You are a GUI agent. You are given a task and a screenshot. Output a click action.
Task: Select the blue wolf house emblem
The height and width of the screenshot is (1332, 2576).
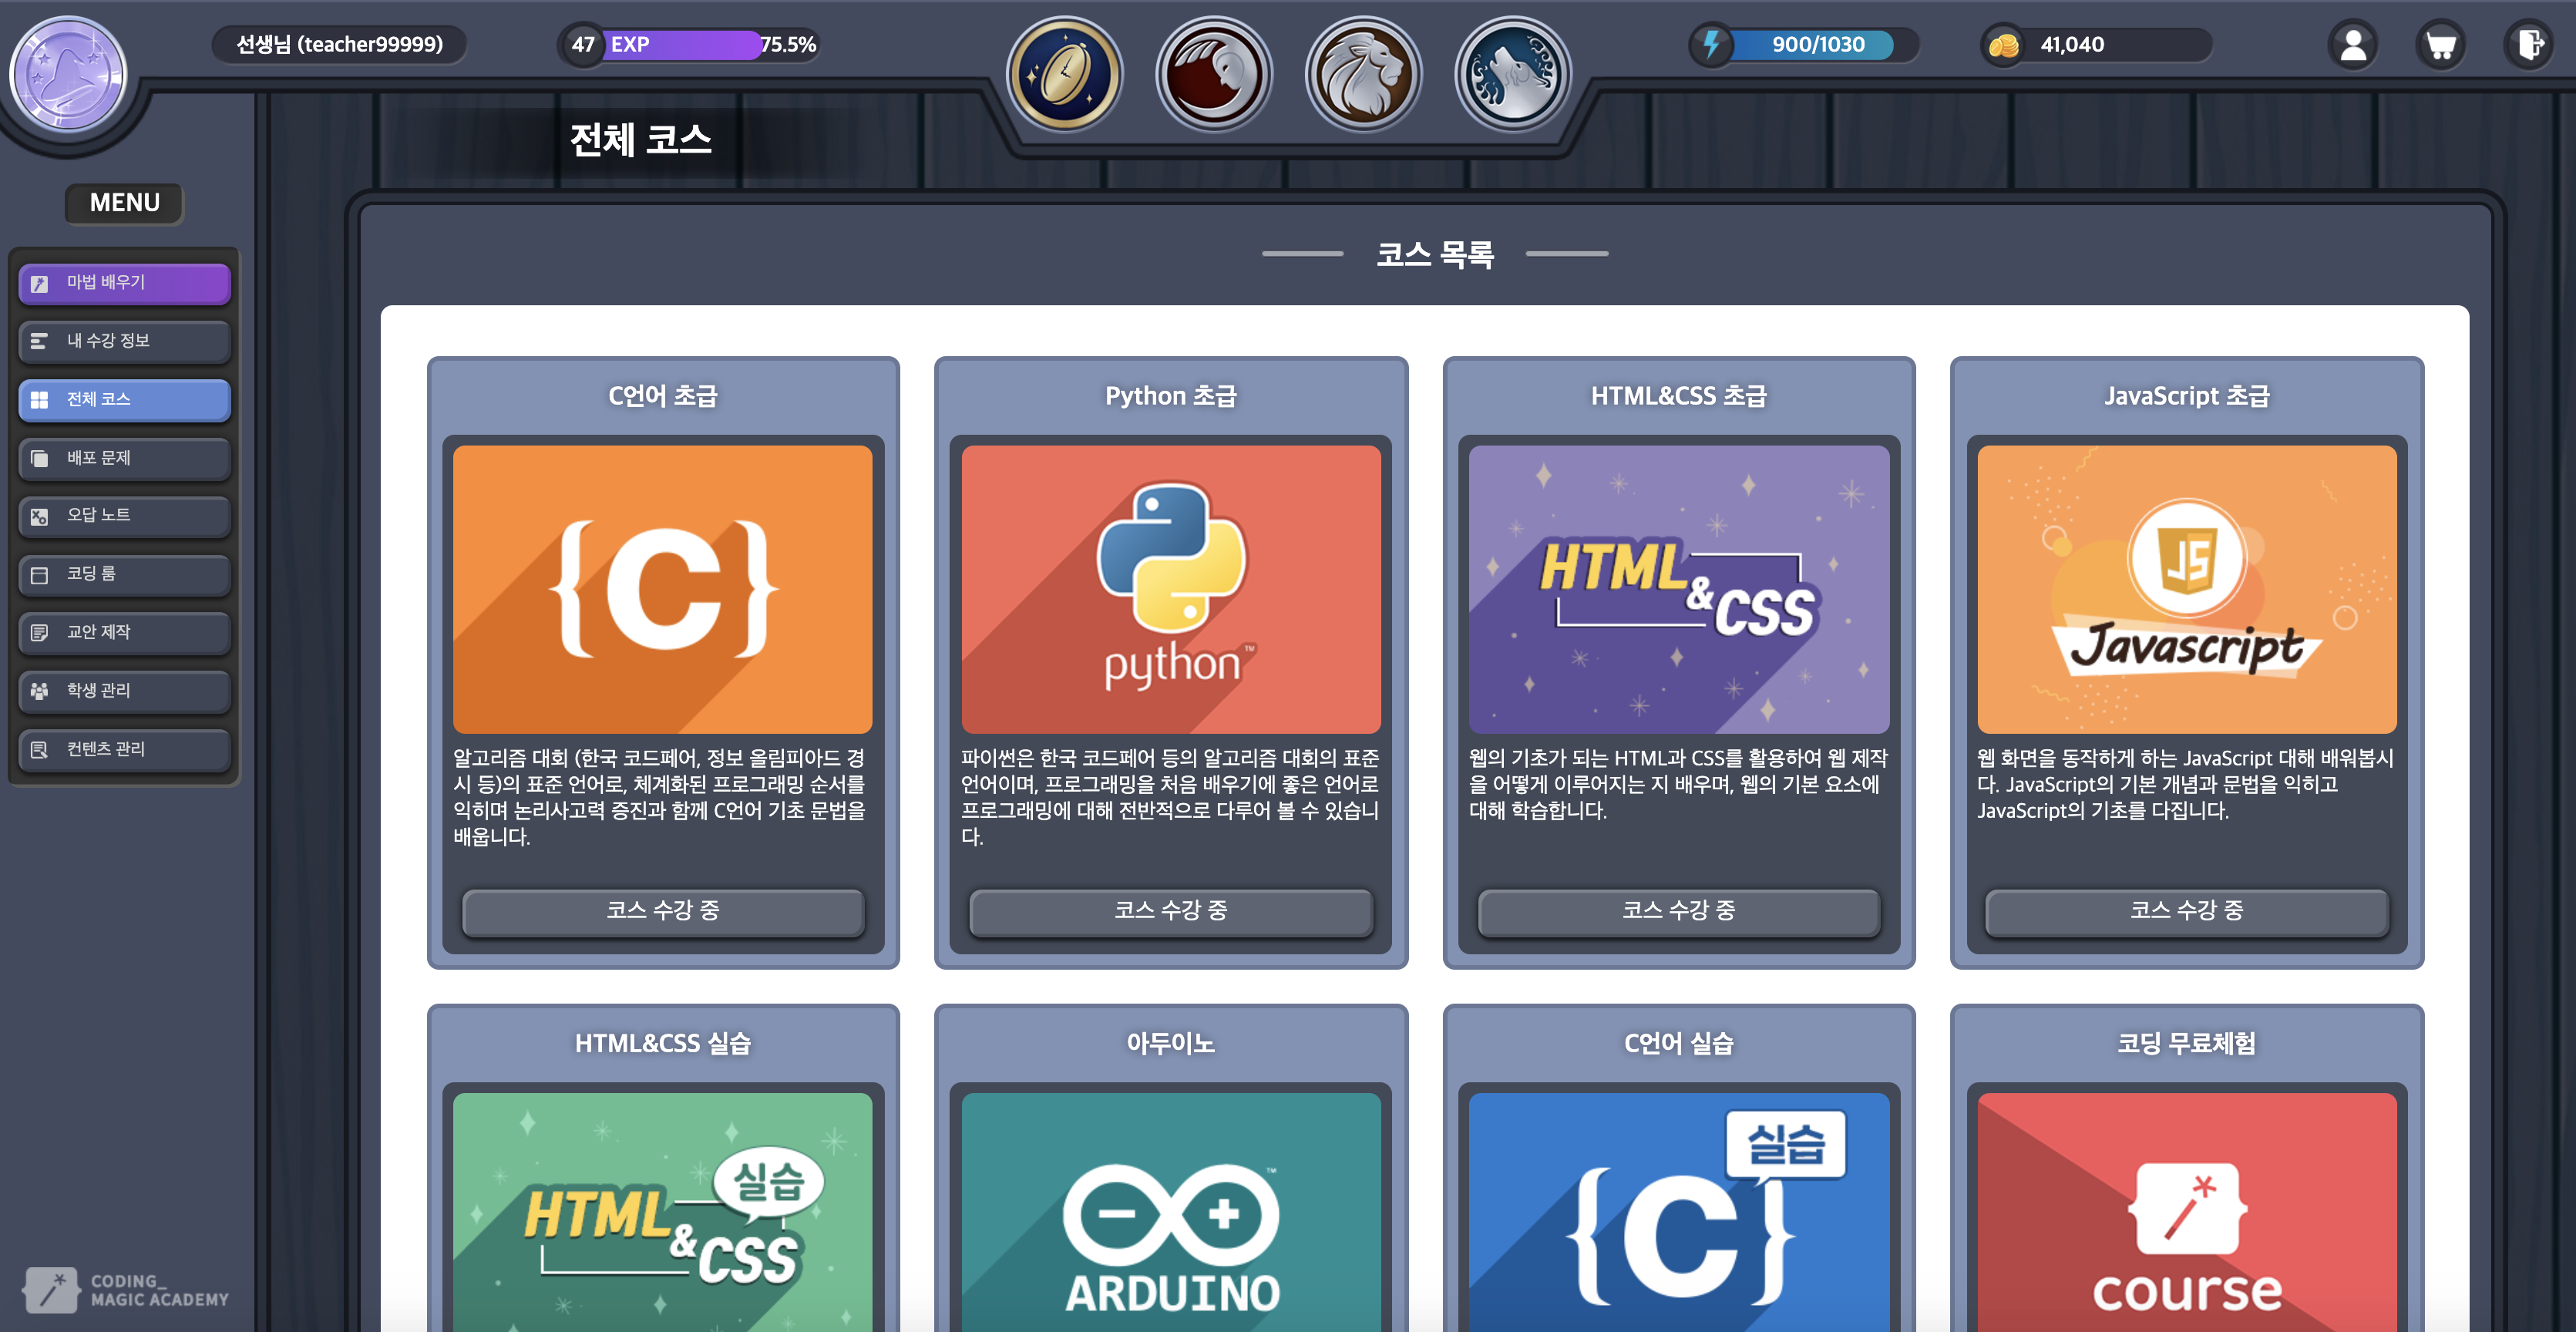(1513, 75)
